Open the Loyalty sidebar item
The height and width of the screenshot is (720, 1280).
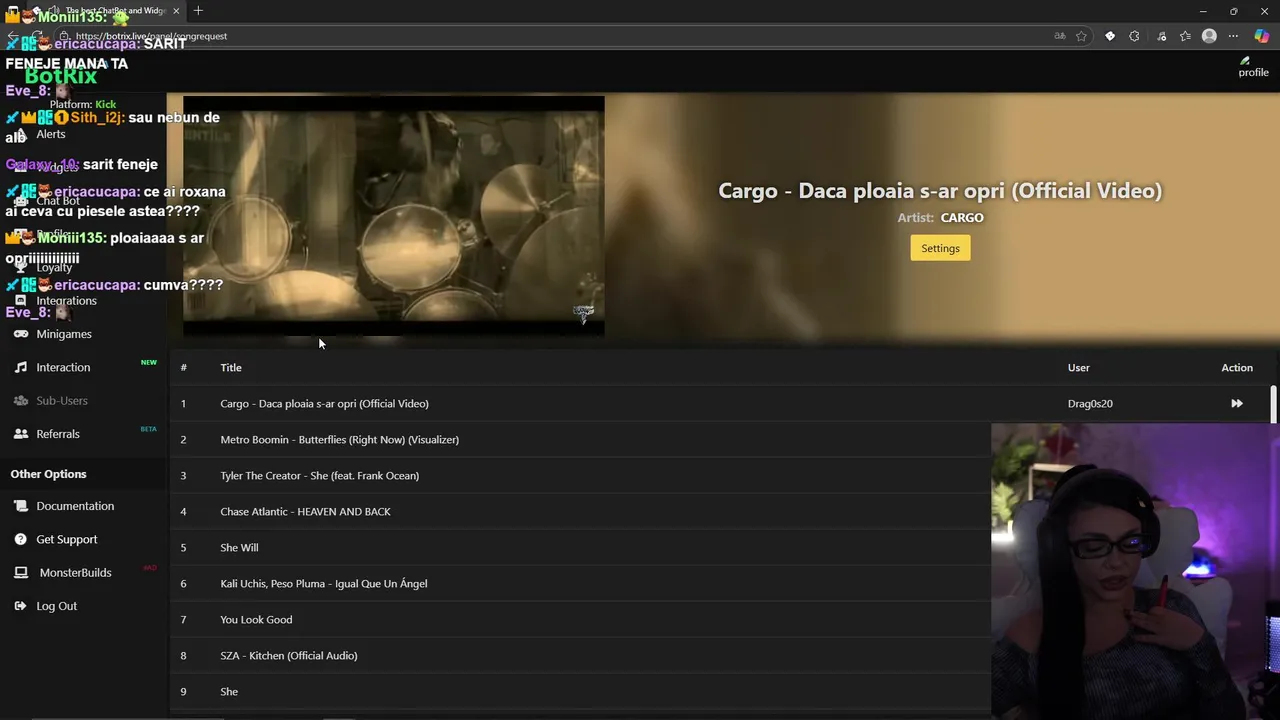click(54, 268)
